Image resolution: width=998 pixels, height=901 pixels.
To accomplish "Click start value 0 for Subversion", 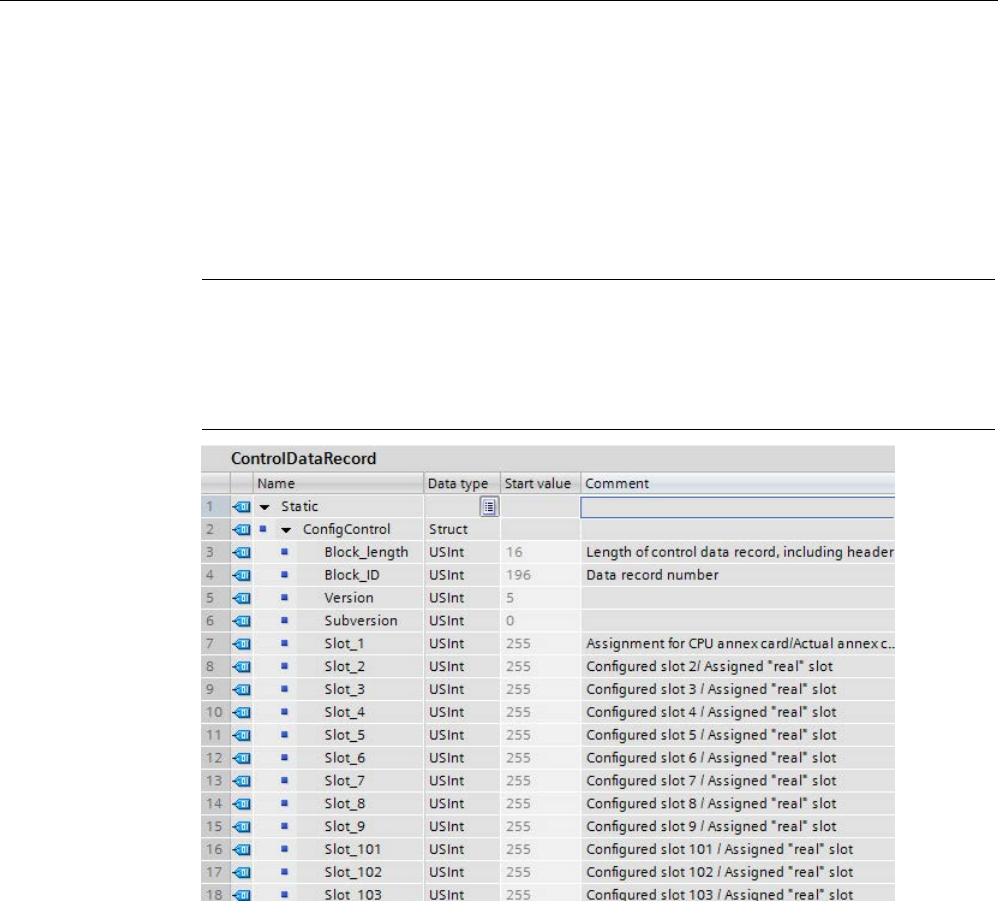I will point(510,621).
